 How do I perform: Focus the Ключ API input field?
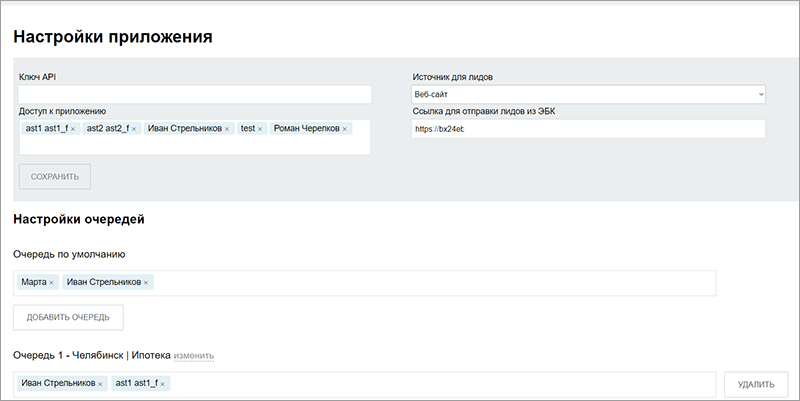194,95
